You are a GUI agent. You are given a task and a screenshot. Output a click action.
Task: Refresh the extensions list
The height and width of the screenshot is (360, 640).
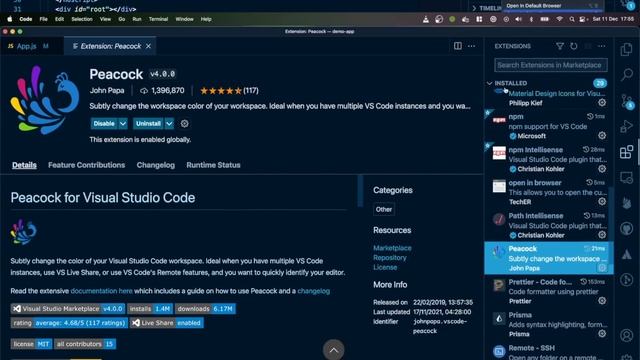(574, 47)
